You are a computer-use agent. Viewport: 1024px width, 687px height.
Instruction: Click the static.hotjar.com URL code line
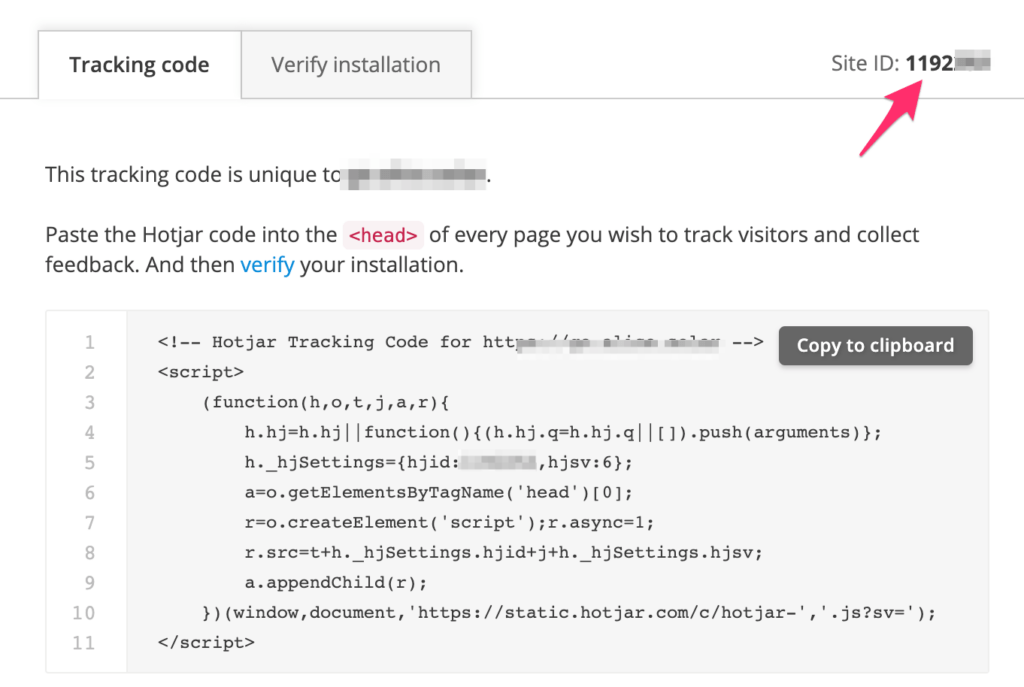coord(568,612)
